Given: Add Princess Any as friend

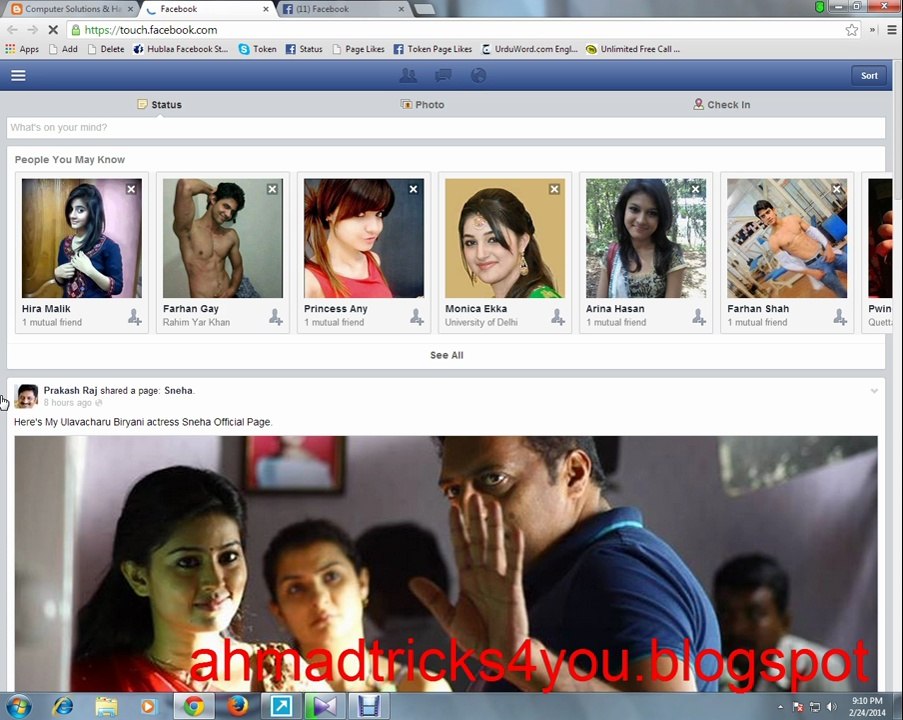Looking at the screenshot, I should tap(417, 317).
